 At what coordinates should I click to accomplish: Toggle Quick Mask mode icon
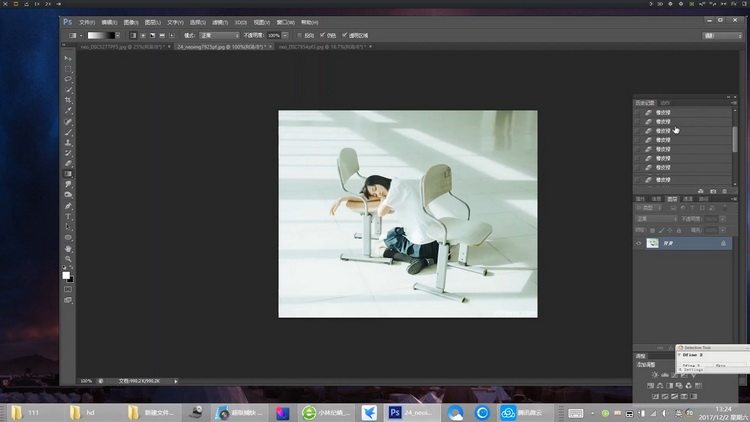(x=68, y=289)
